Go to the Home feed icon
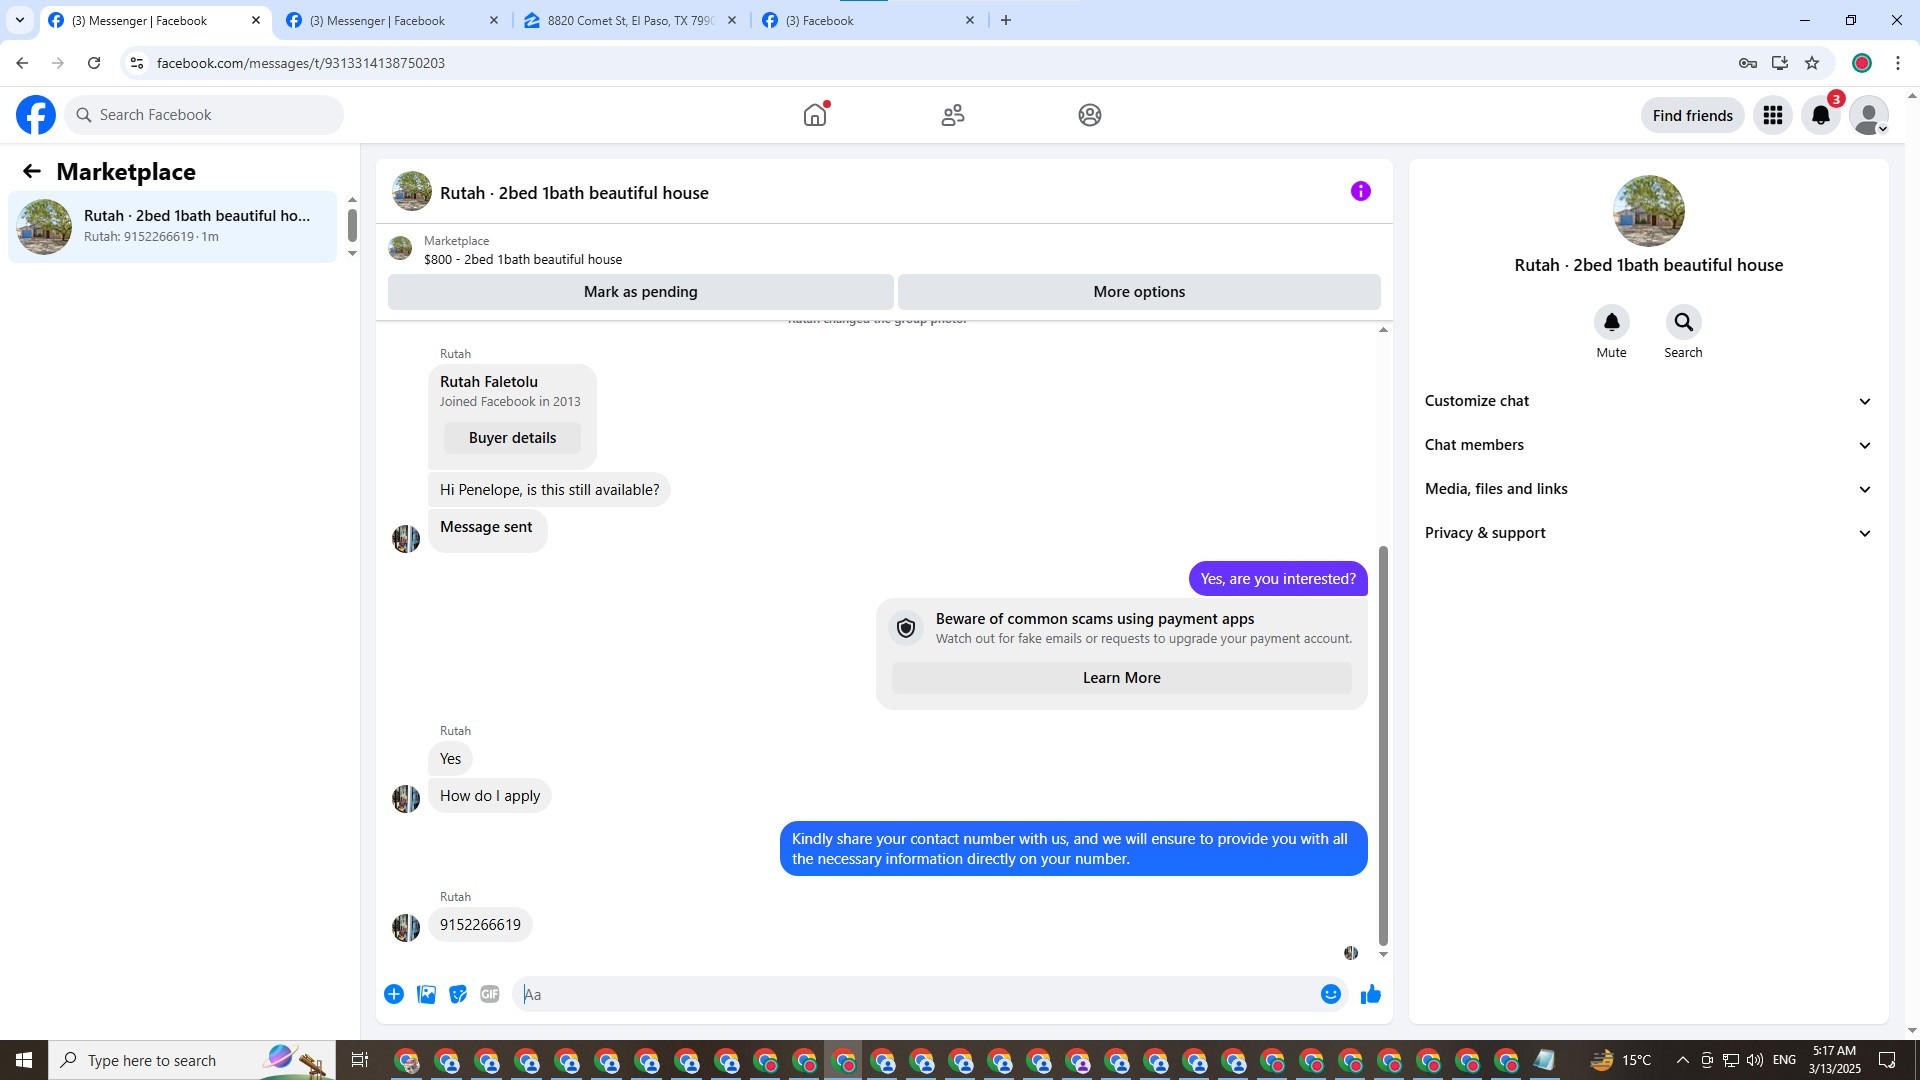The width and height of the screenshot is (1920, 1080). 815,115
